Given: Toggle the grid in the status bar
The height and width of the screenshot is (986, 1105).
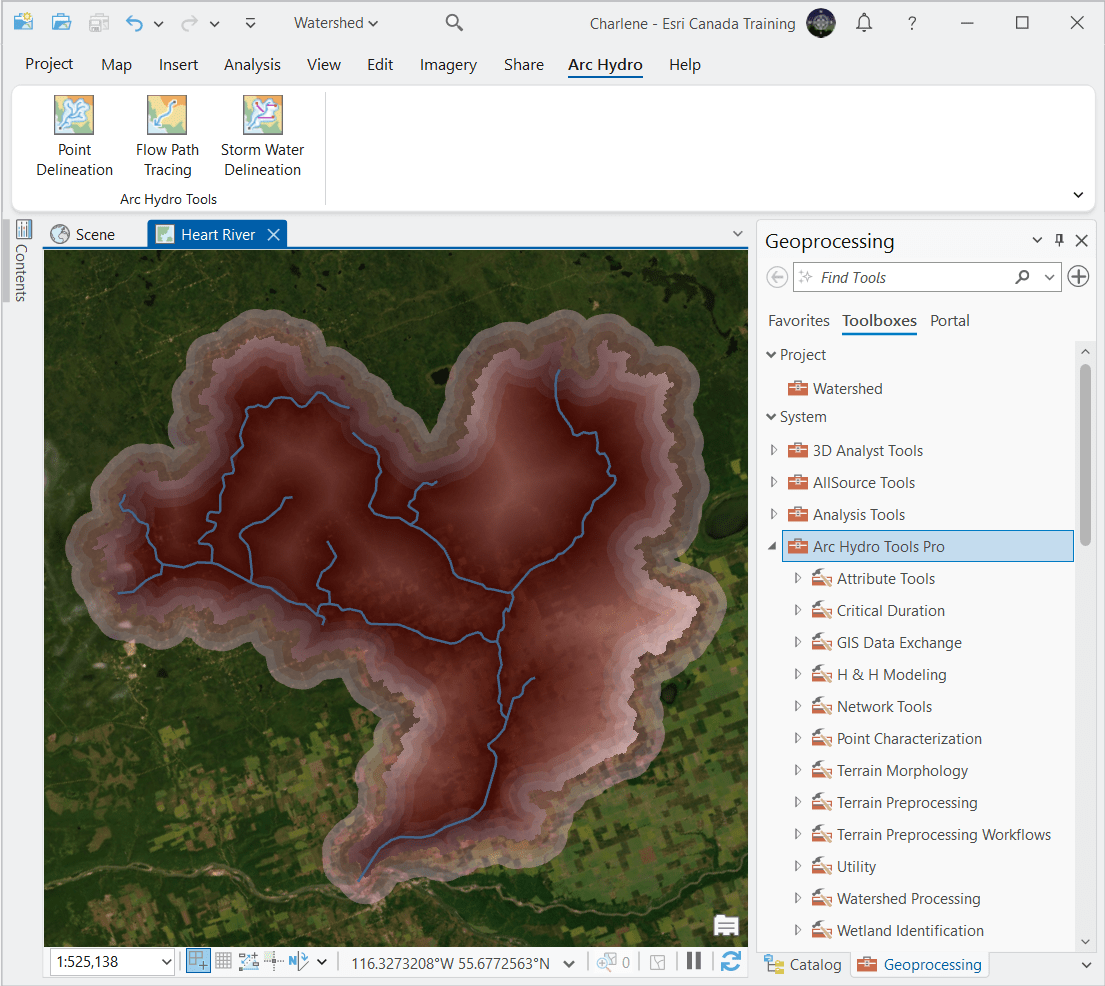Looking at the screenshot, I should click(223, 961).
